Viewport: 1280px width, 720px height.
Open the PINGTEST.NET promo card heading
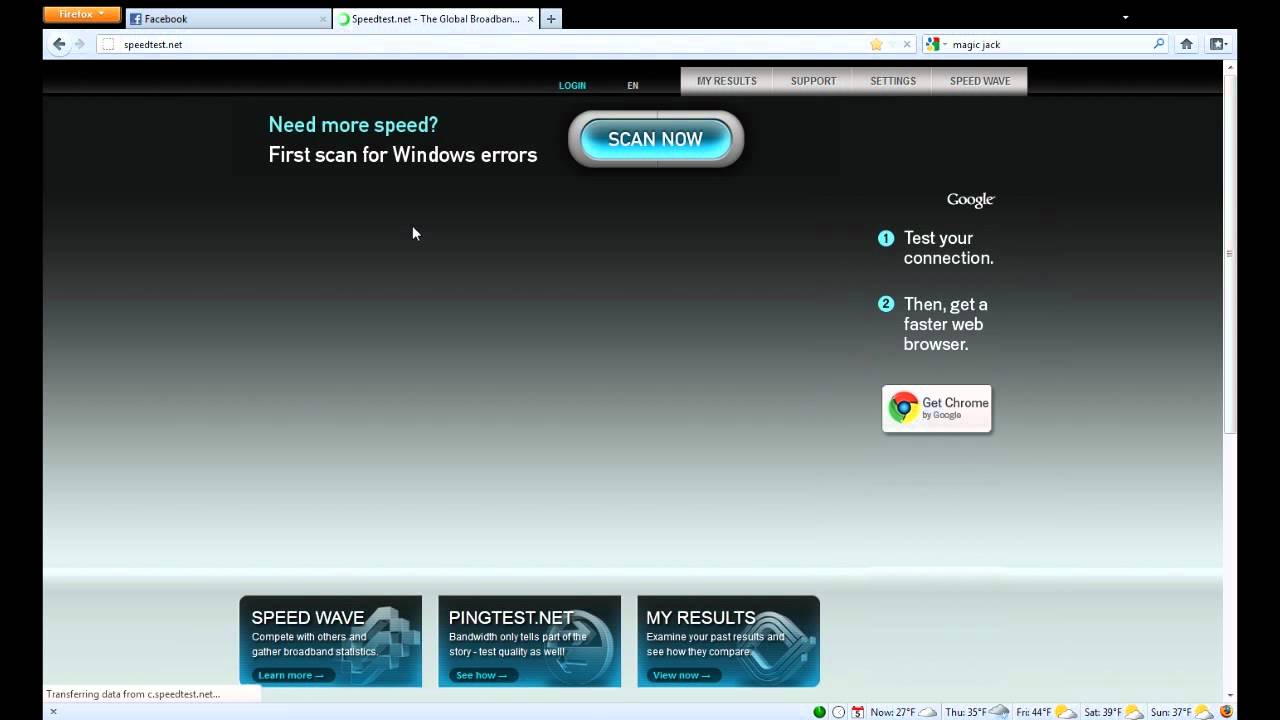(x=511, y=618)
